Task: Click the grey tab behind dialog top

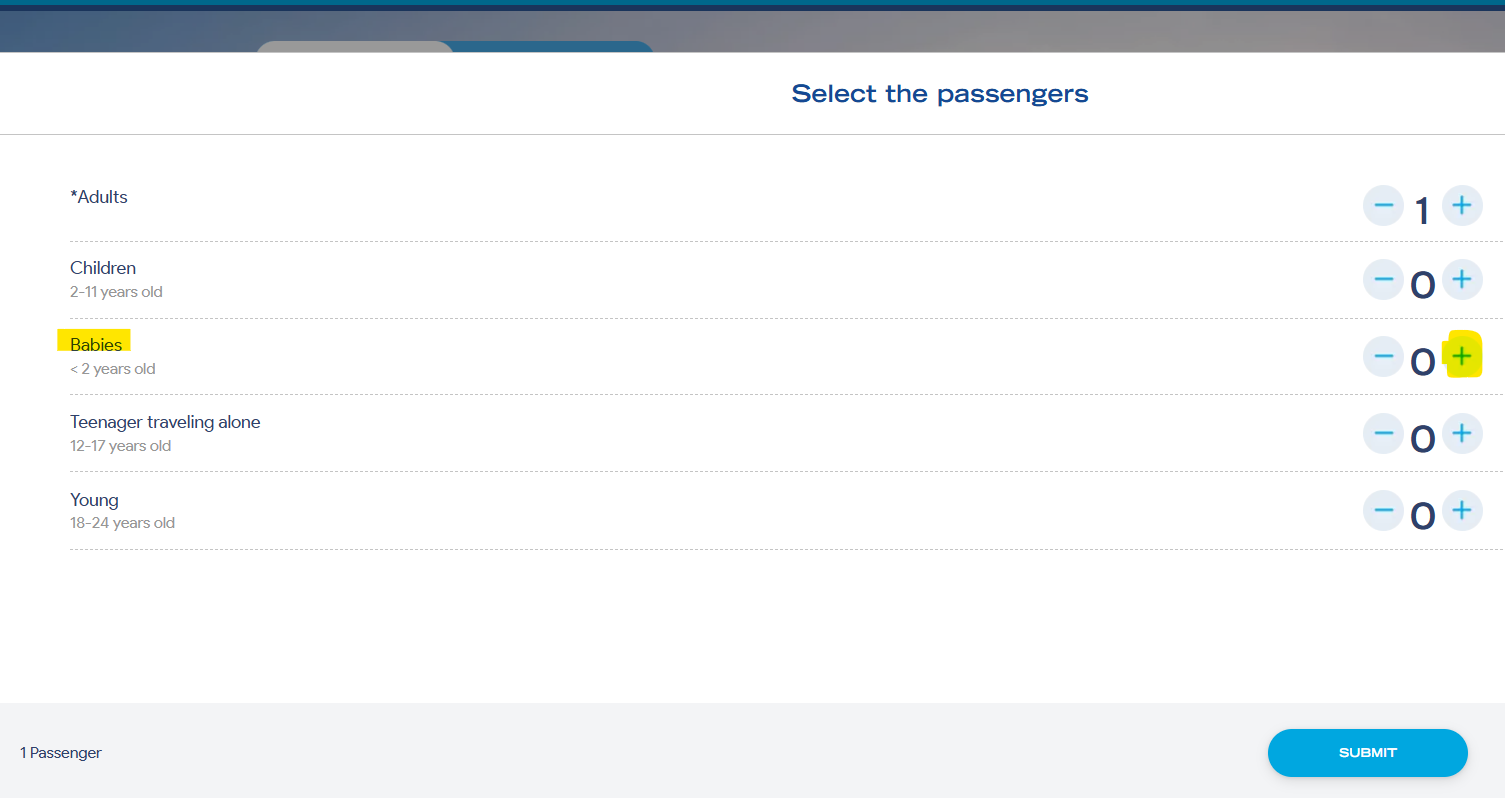Action: pos(355,47)
